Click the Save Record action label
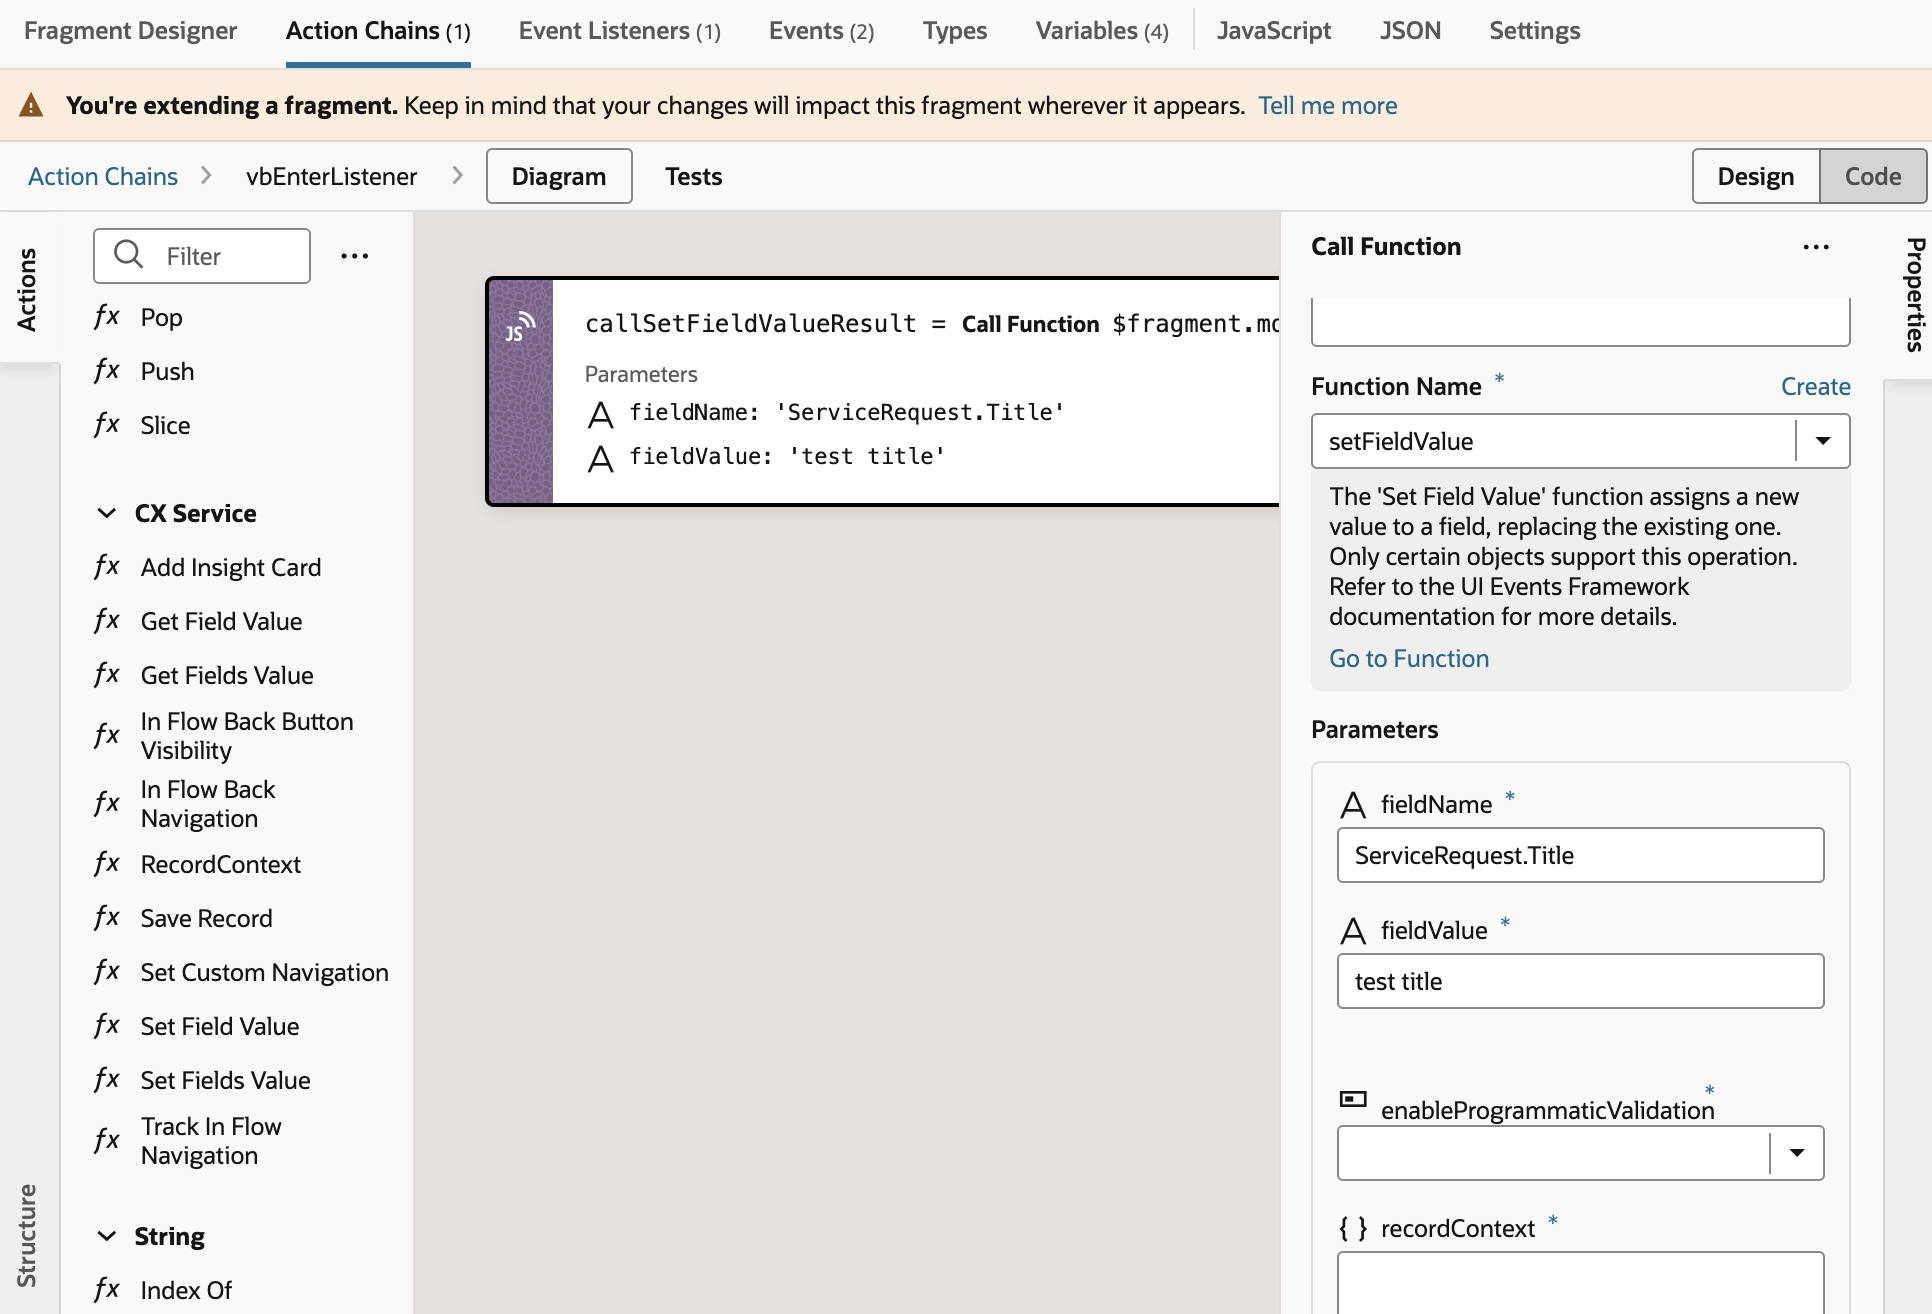Viewport: 1932px width, 1314px height. pos(207,918)
